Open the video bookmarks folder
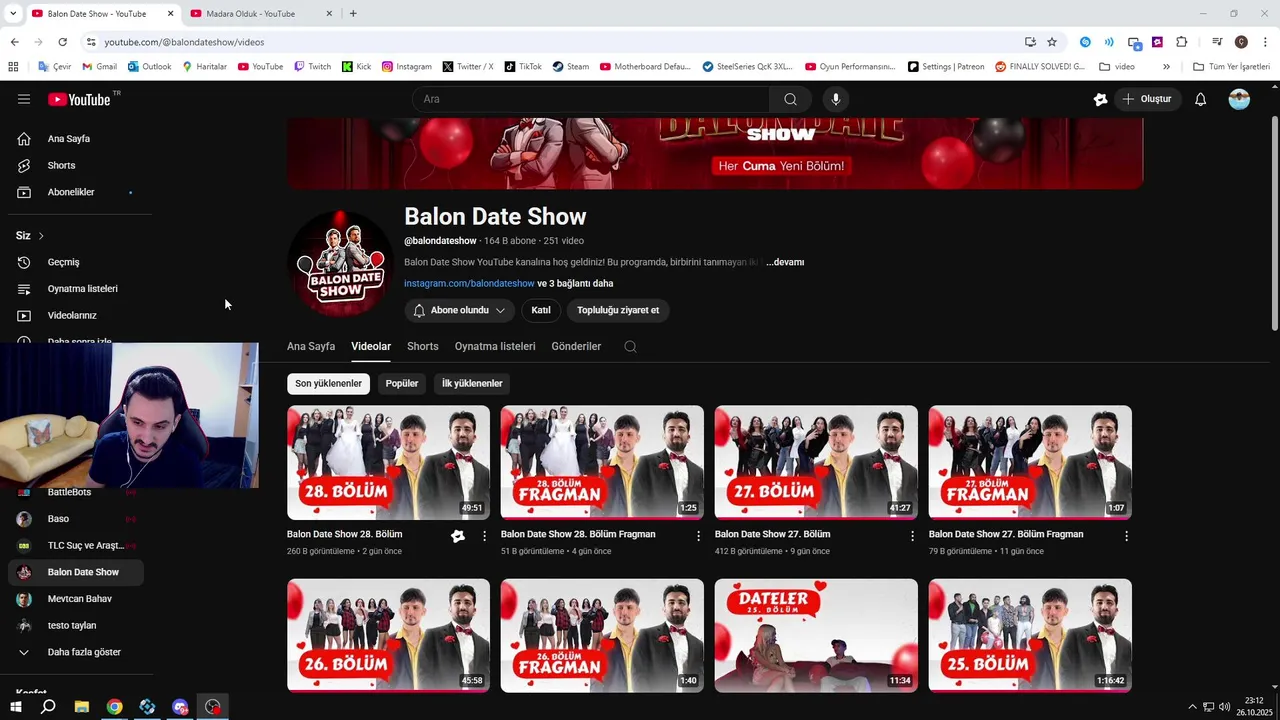 1117,67
